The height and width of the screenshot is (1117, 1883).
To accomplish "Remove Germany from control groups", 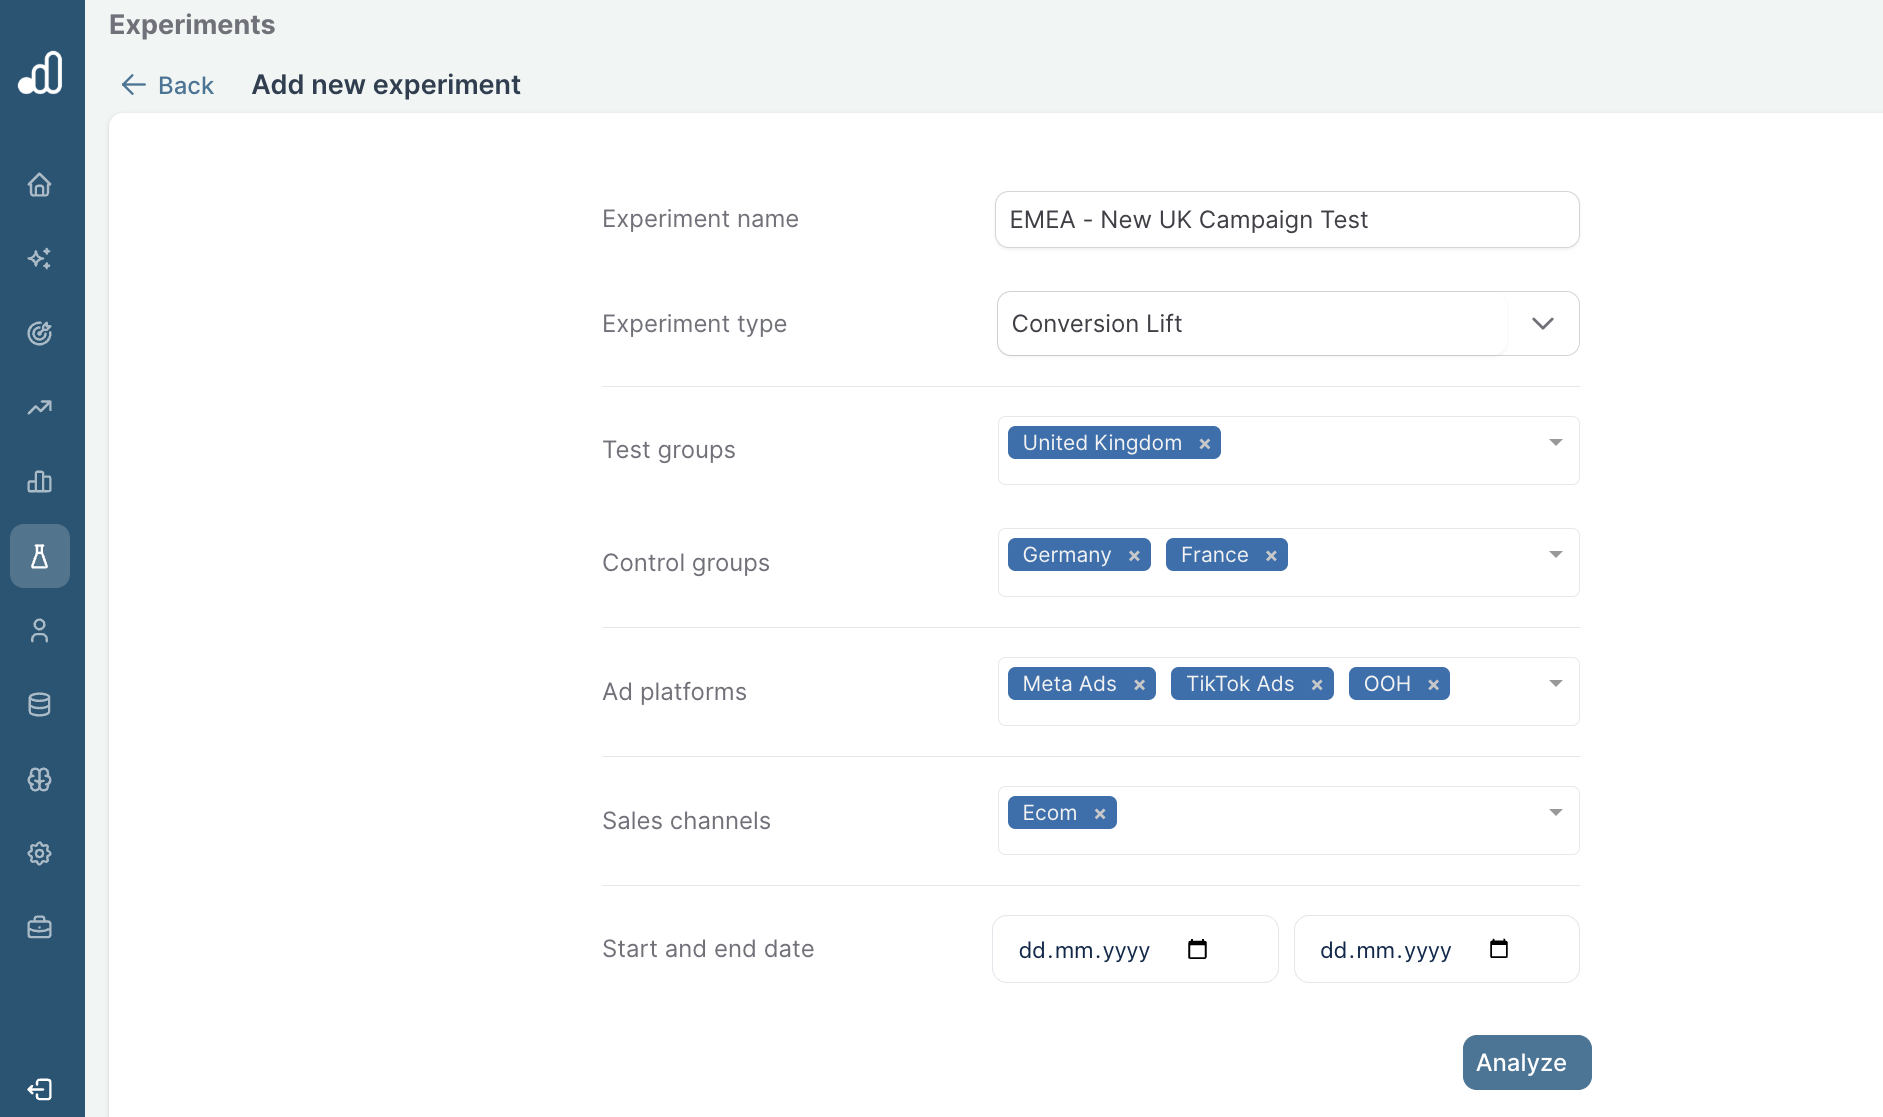I will point(1134,556).
